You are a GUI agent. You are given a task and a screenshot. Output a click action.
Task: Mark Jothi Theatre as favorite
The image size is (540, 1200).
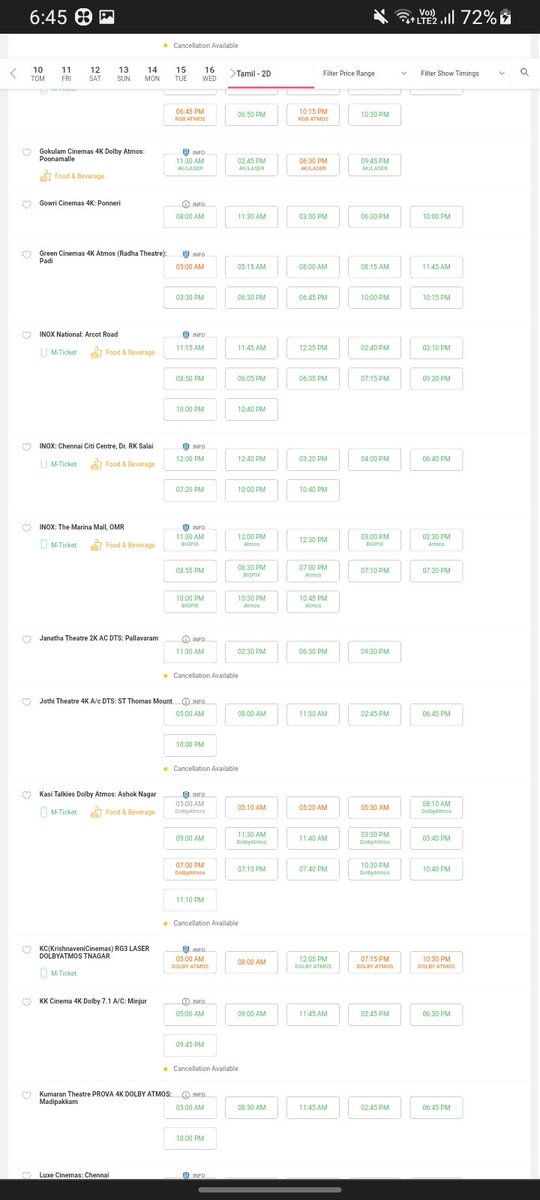[27, 703]
